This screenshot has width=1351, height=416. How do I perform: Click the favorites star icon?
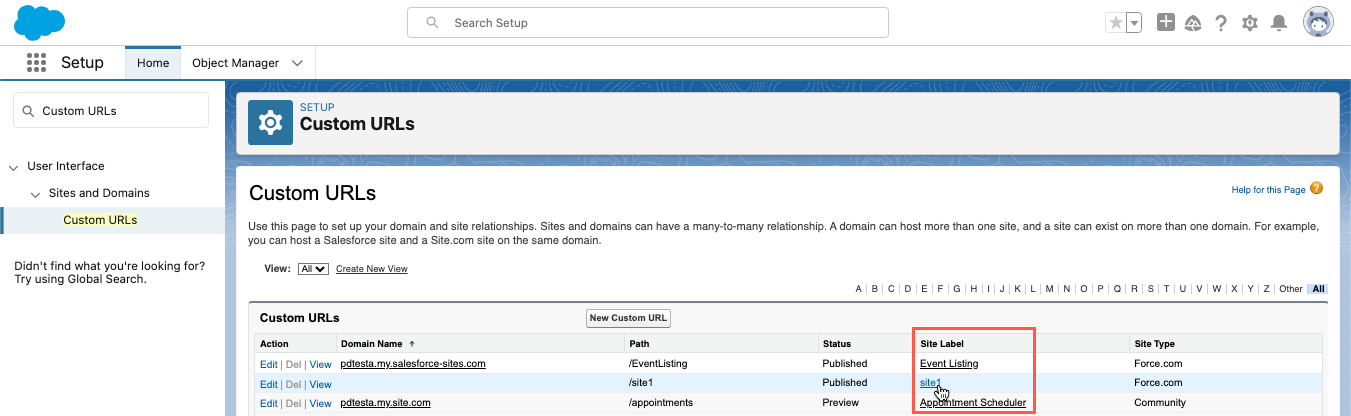1115,23
